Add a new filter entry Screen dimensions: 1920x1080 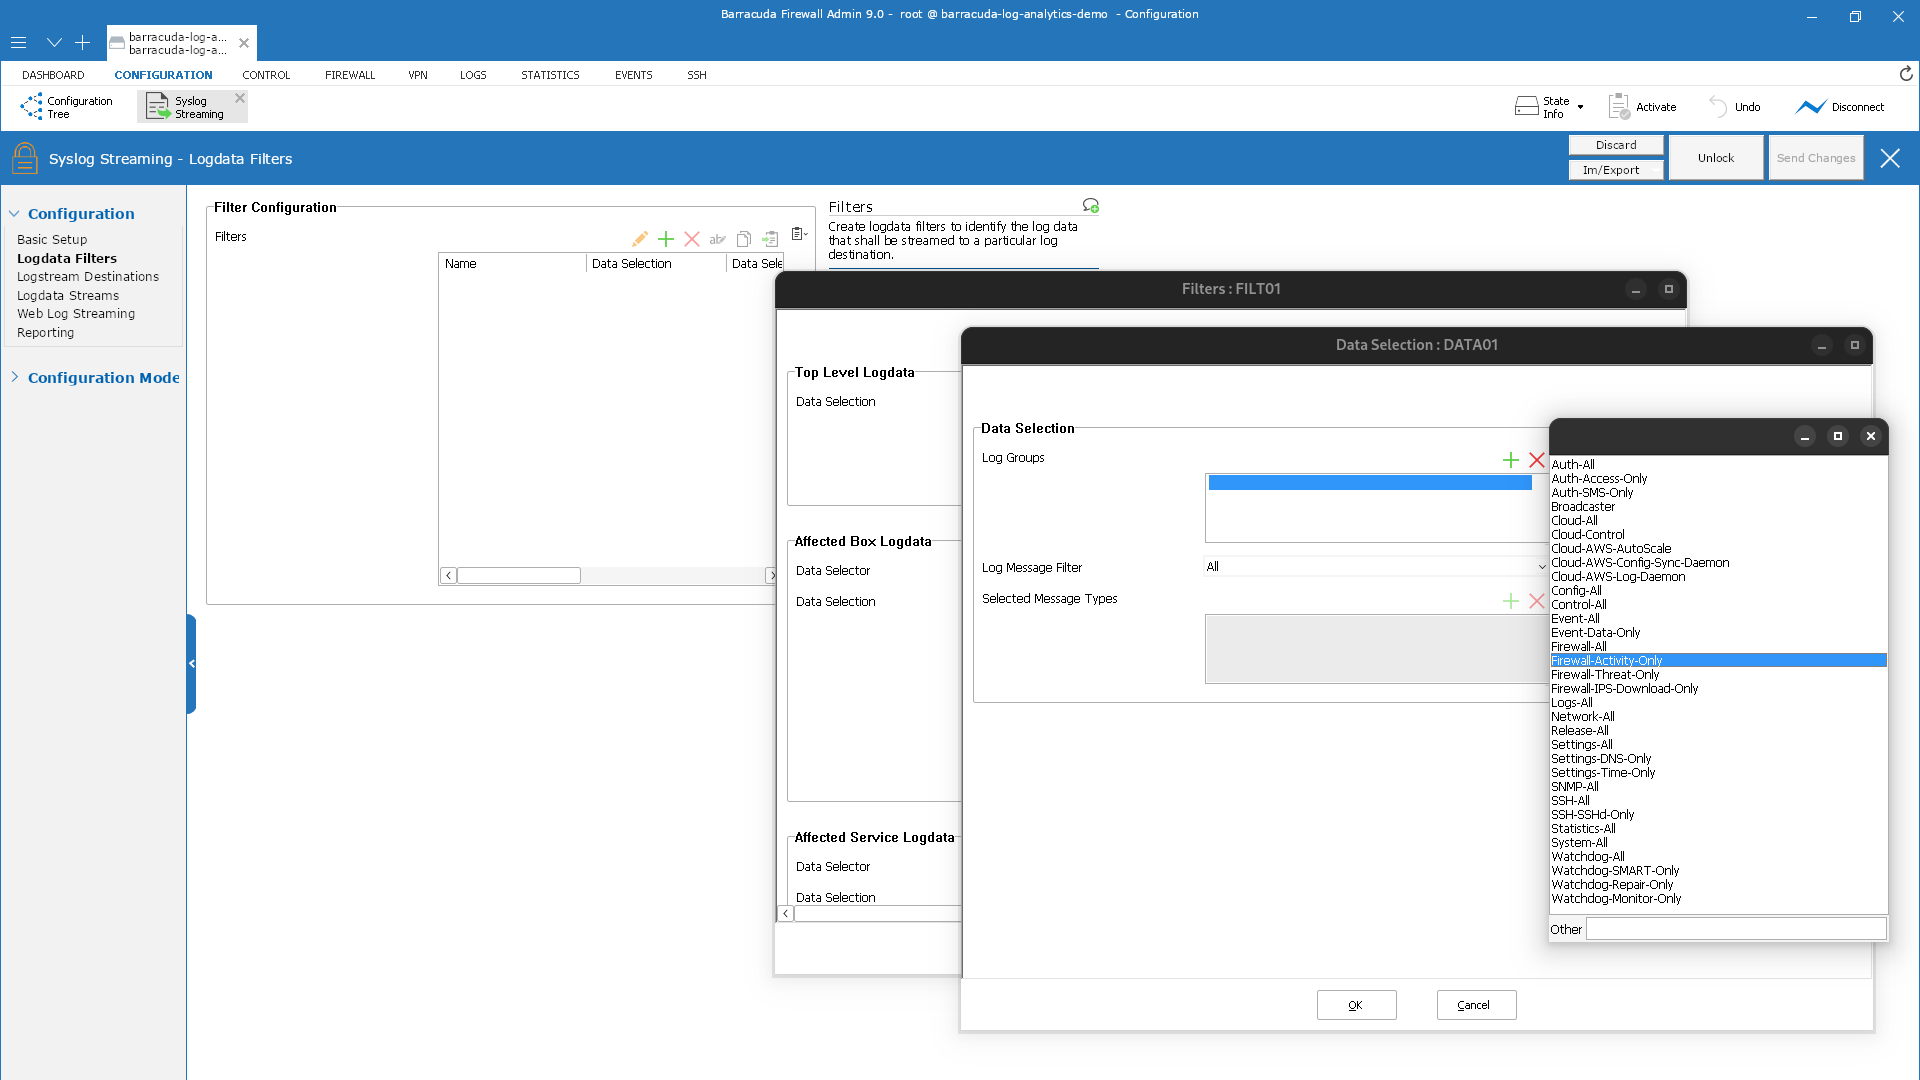(666, 239)
